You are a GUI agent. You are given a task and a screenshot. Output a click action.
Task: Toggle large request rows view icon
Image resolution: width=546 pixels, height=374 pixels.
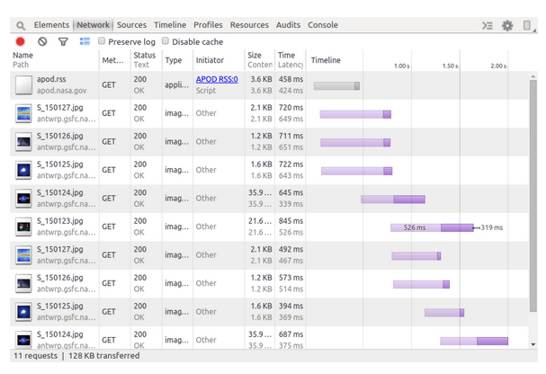point(85,42)
